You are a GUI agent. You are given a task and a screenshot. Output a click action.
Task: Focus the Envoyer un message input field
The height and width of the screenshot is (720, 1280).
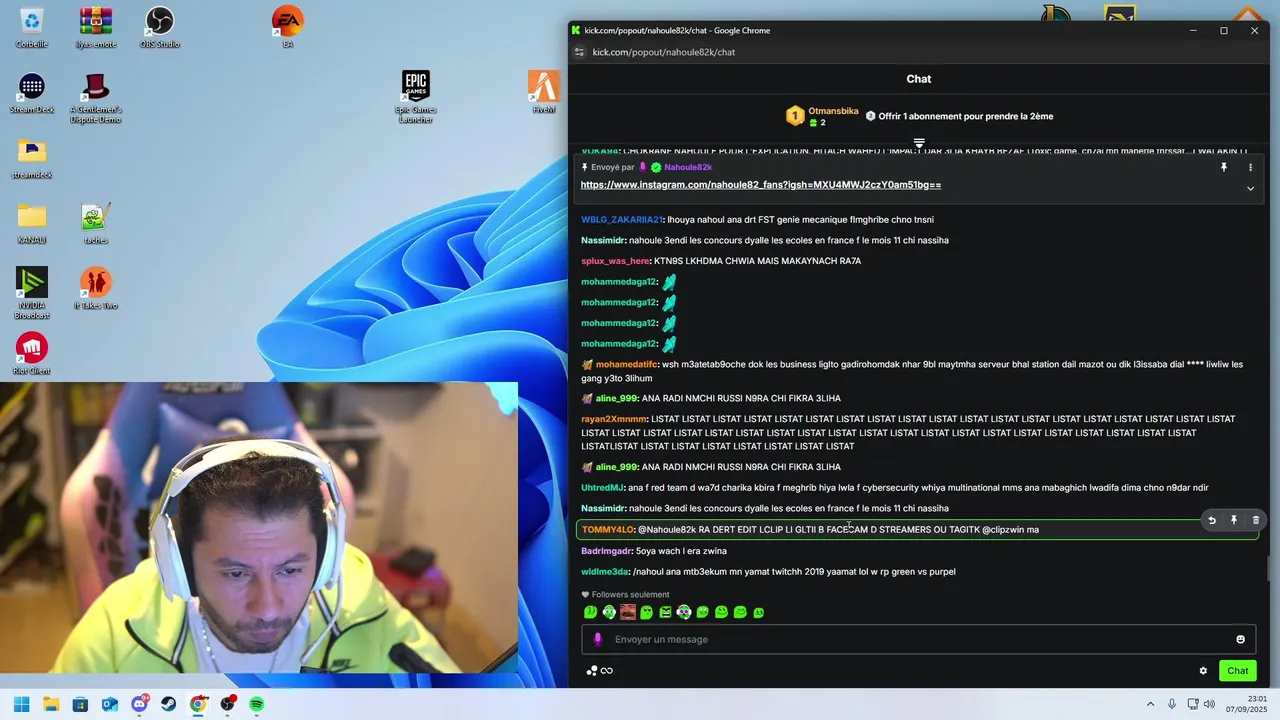[918, 640]
